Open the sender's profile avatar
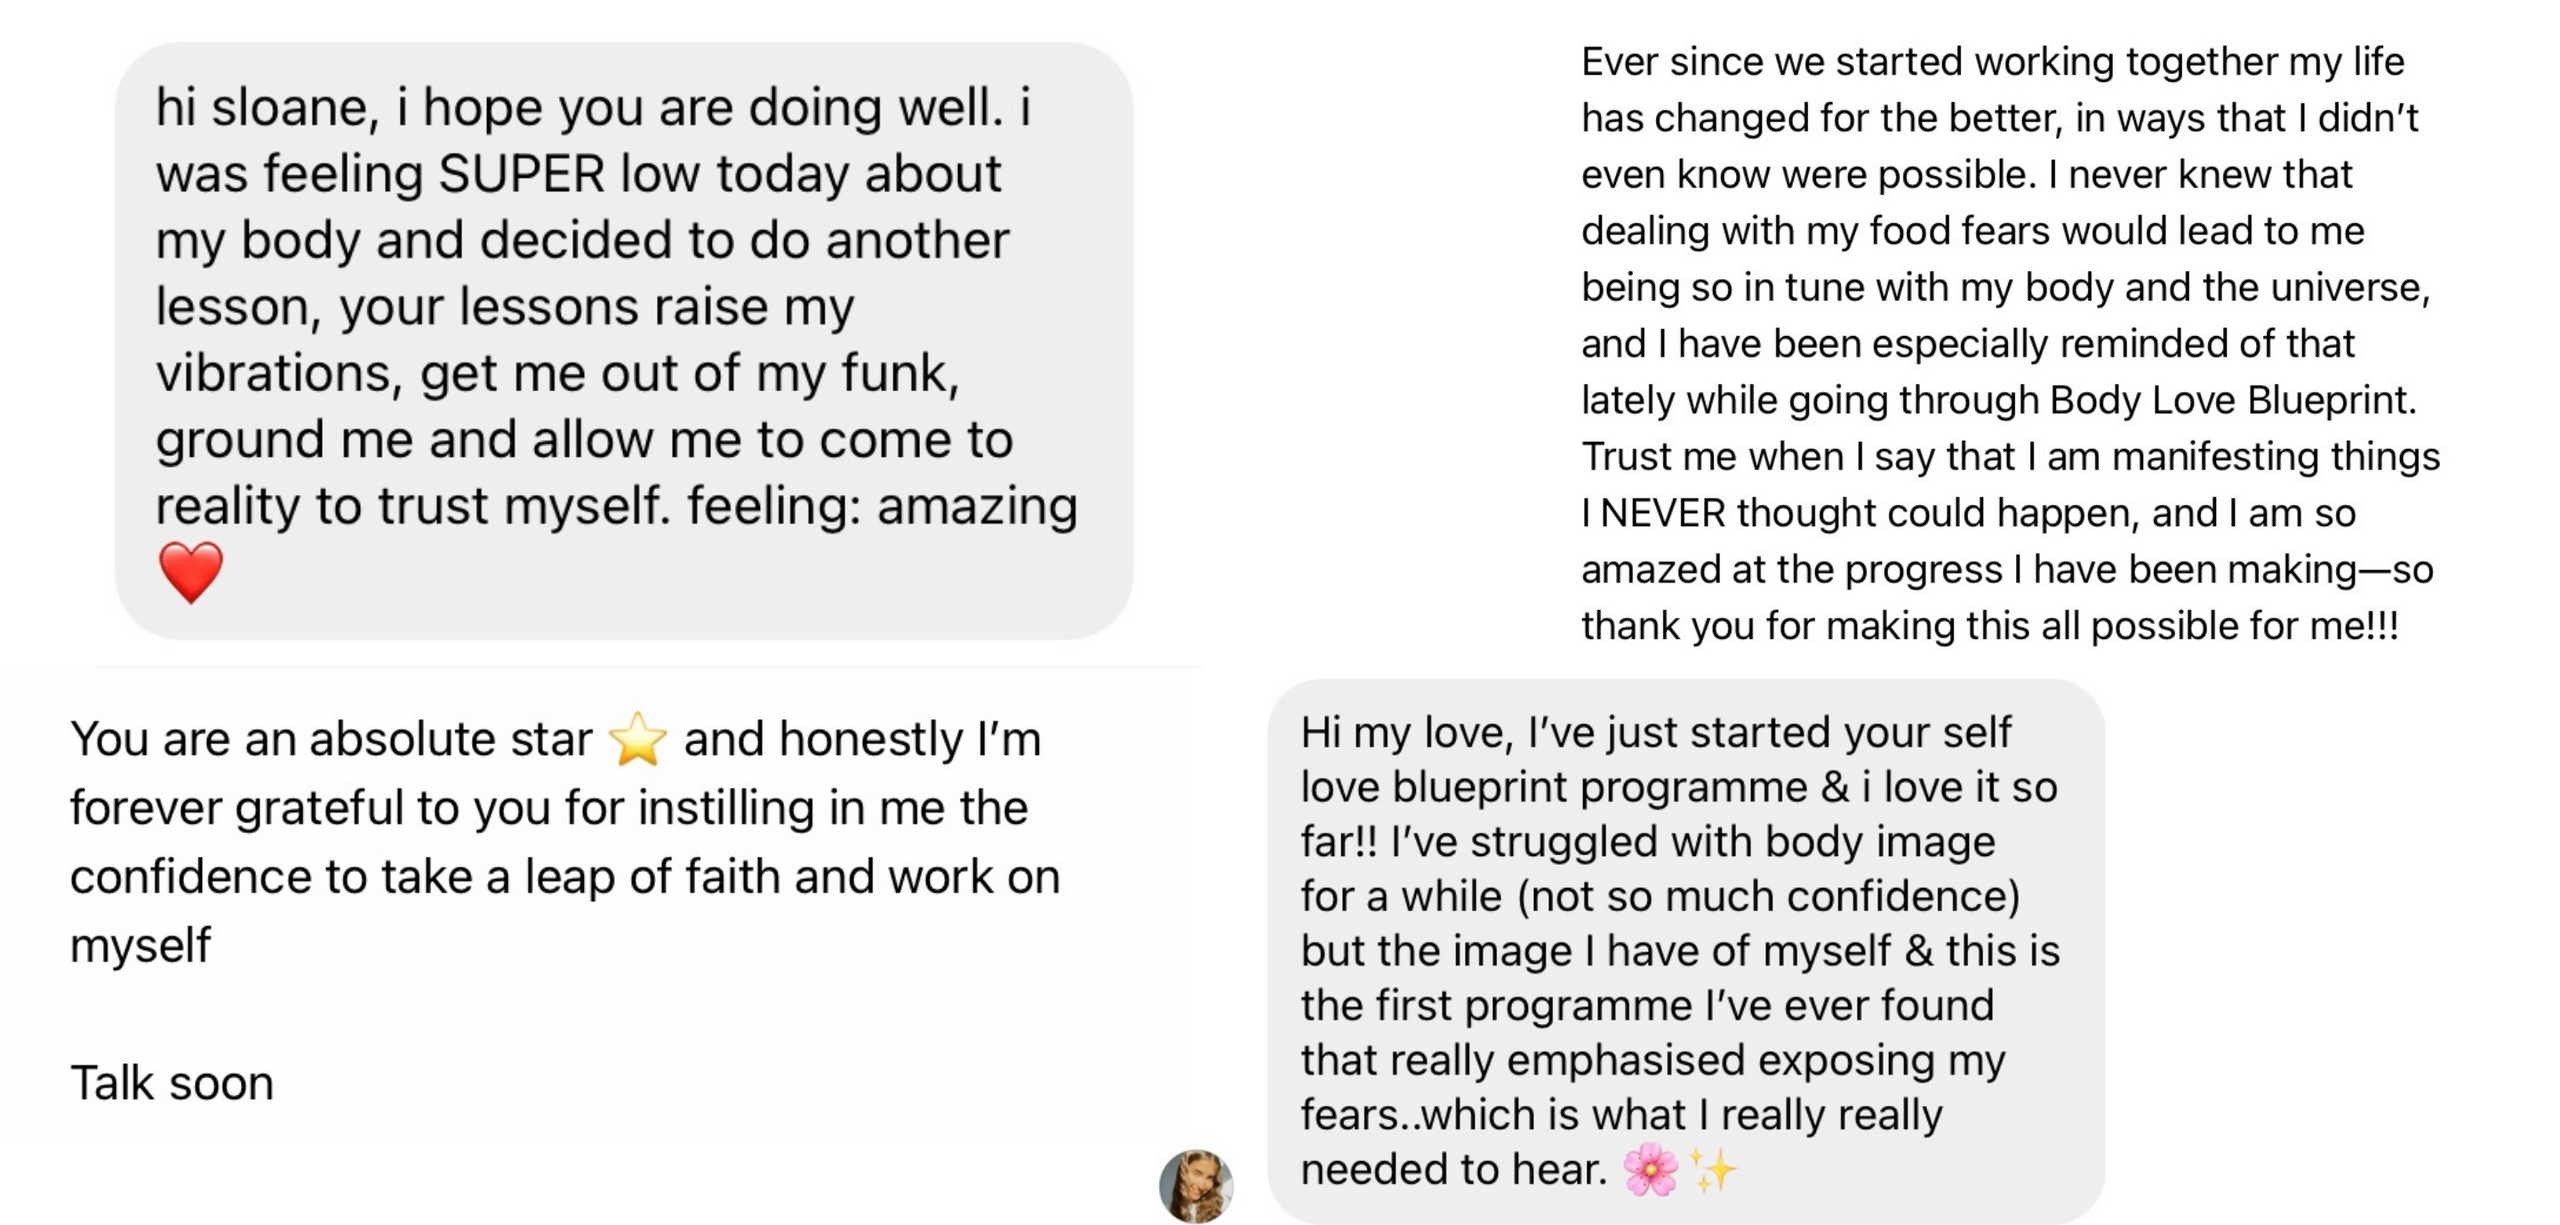 tap(1196, 1186)
